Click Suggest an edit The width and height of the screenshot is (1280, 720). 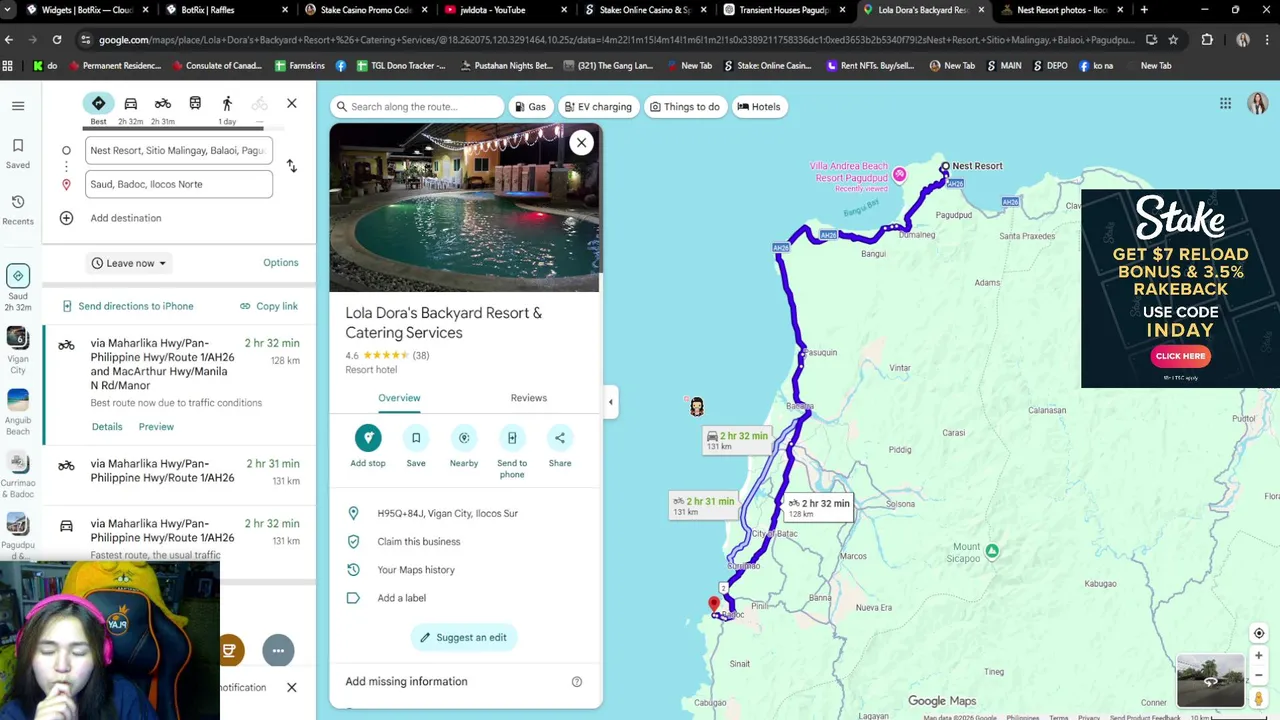tap(463, 637)
